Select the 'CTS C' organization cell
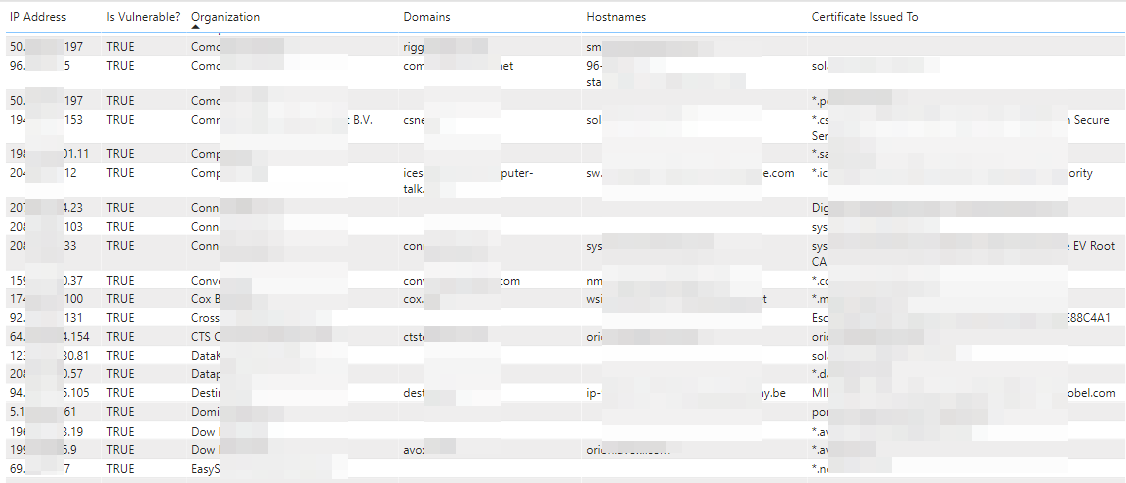 tap(205, 336)
